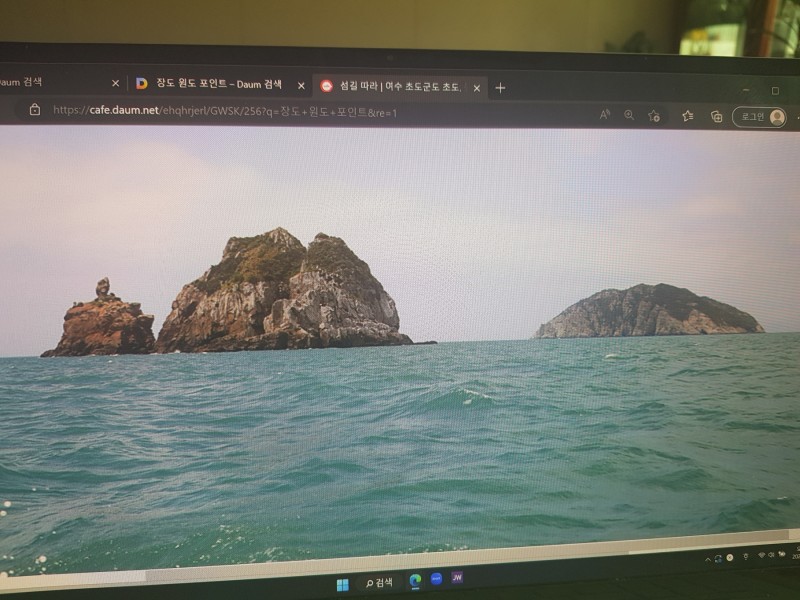
Task: Click the Microsoft Edge taskbar icon
Action: [x=415, y=581]
